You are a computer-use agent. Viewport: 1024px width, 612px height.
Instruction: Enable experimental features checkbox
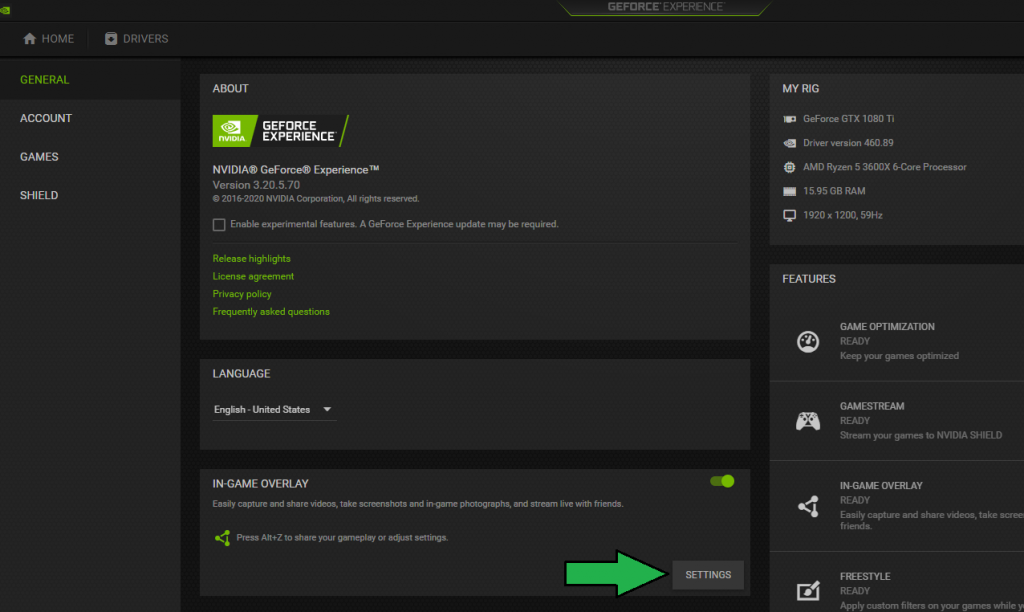click(x=219, y=225)
